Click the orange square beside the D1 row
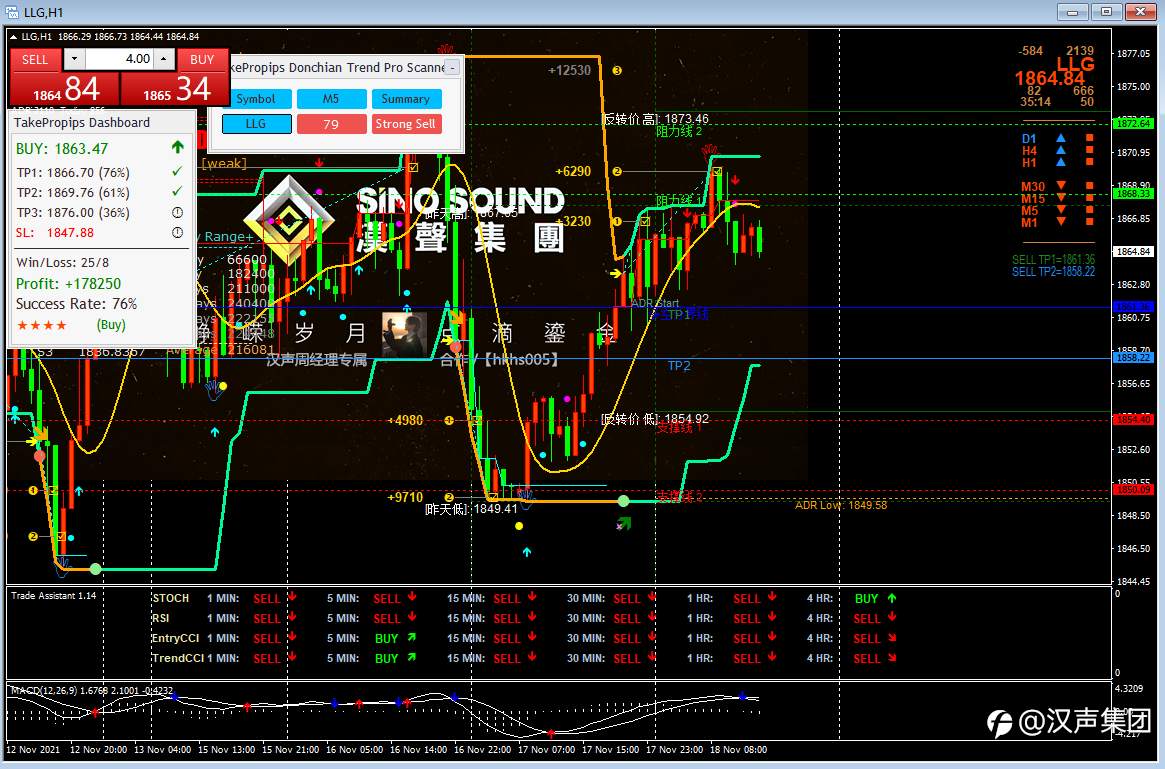 1090,138
